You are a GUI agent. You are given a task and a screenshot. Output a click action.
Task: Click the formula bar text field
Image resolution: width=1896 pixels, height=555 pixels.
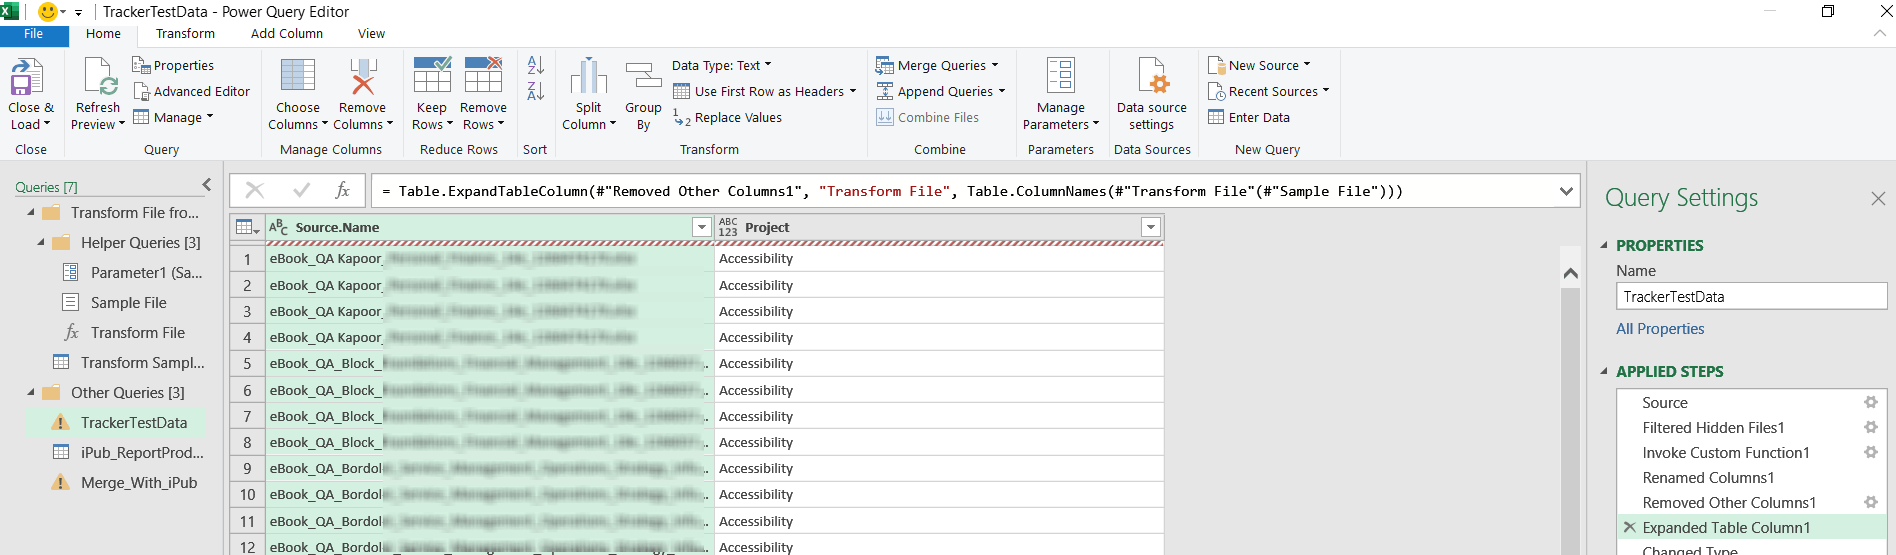(963, 191)
